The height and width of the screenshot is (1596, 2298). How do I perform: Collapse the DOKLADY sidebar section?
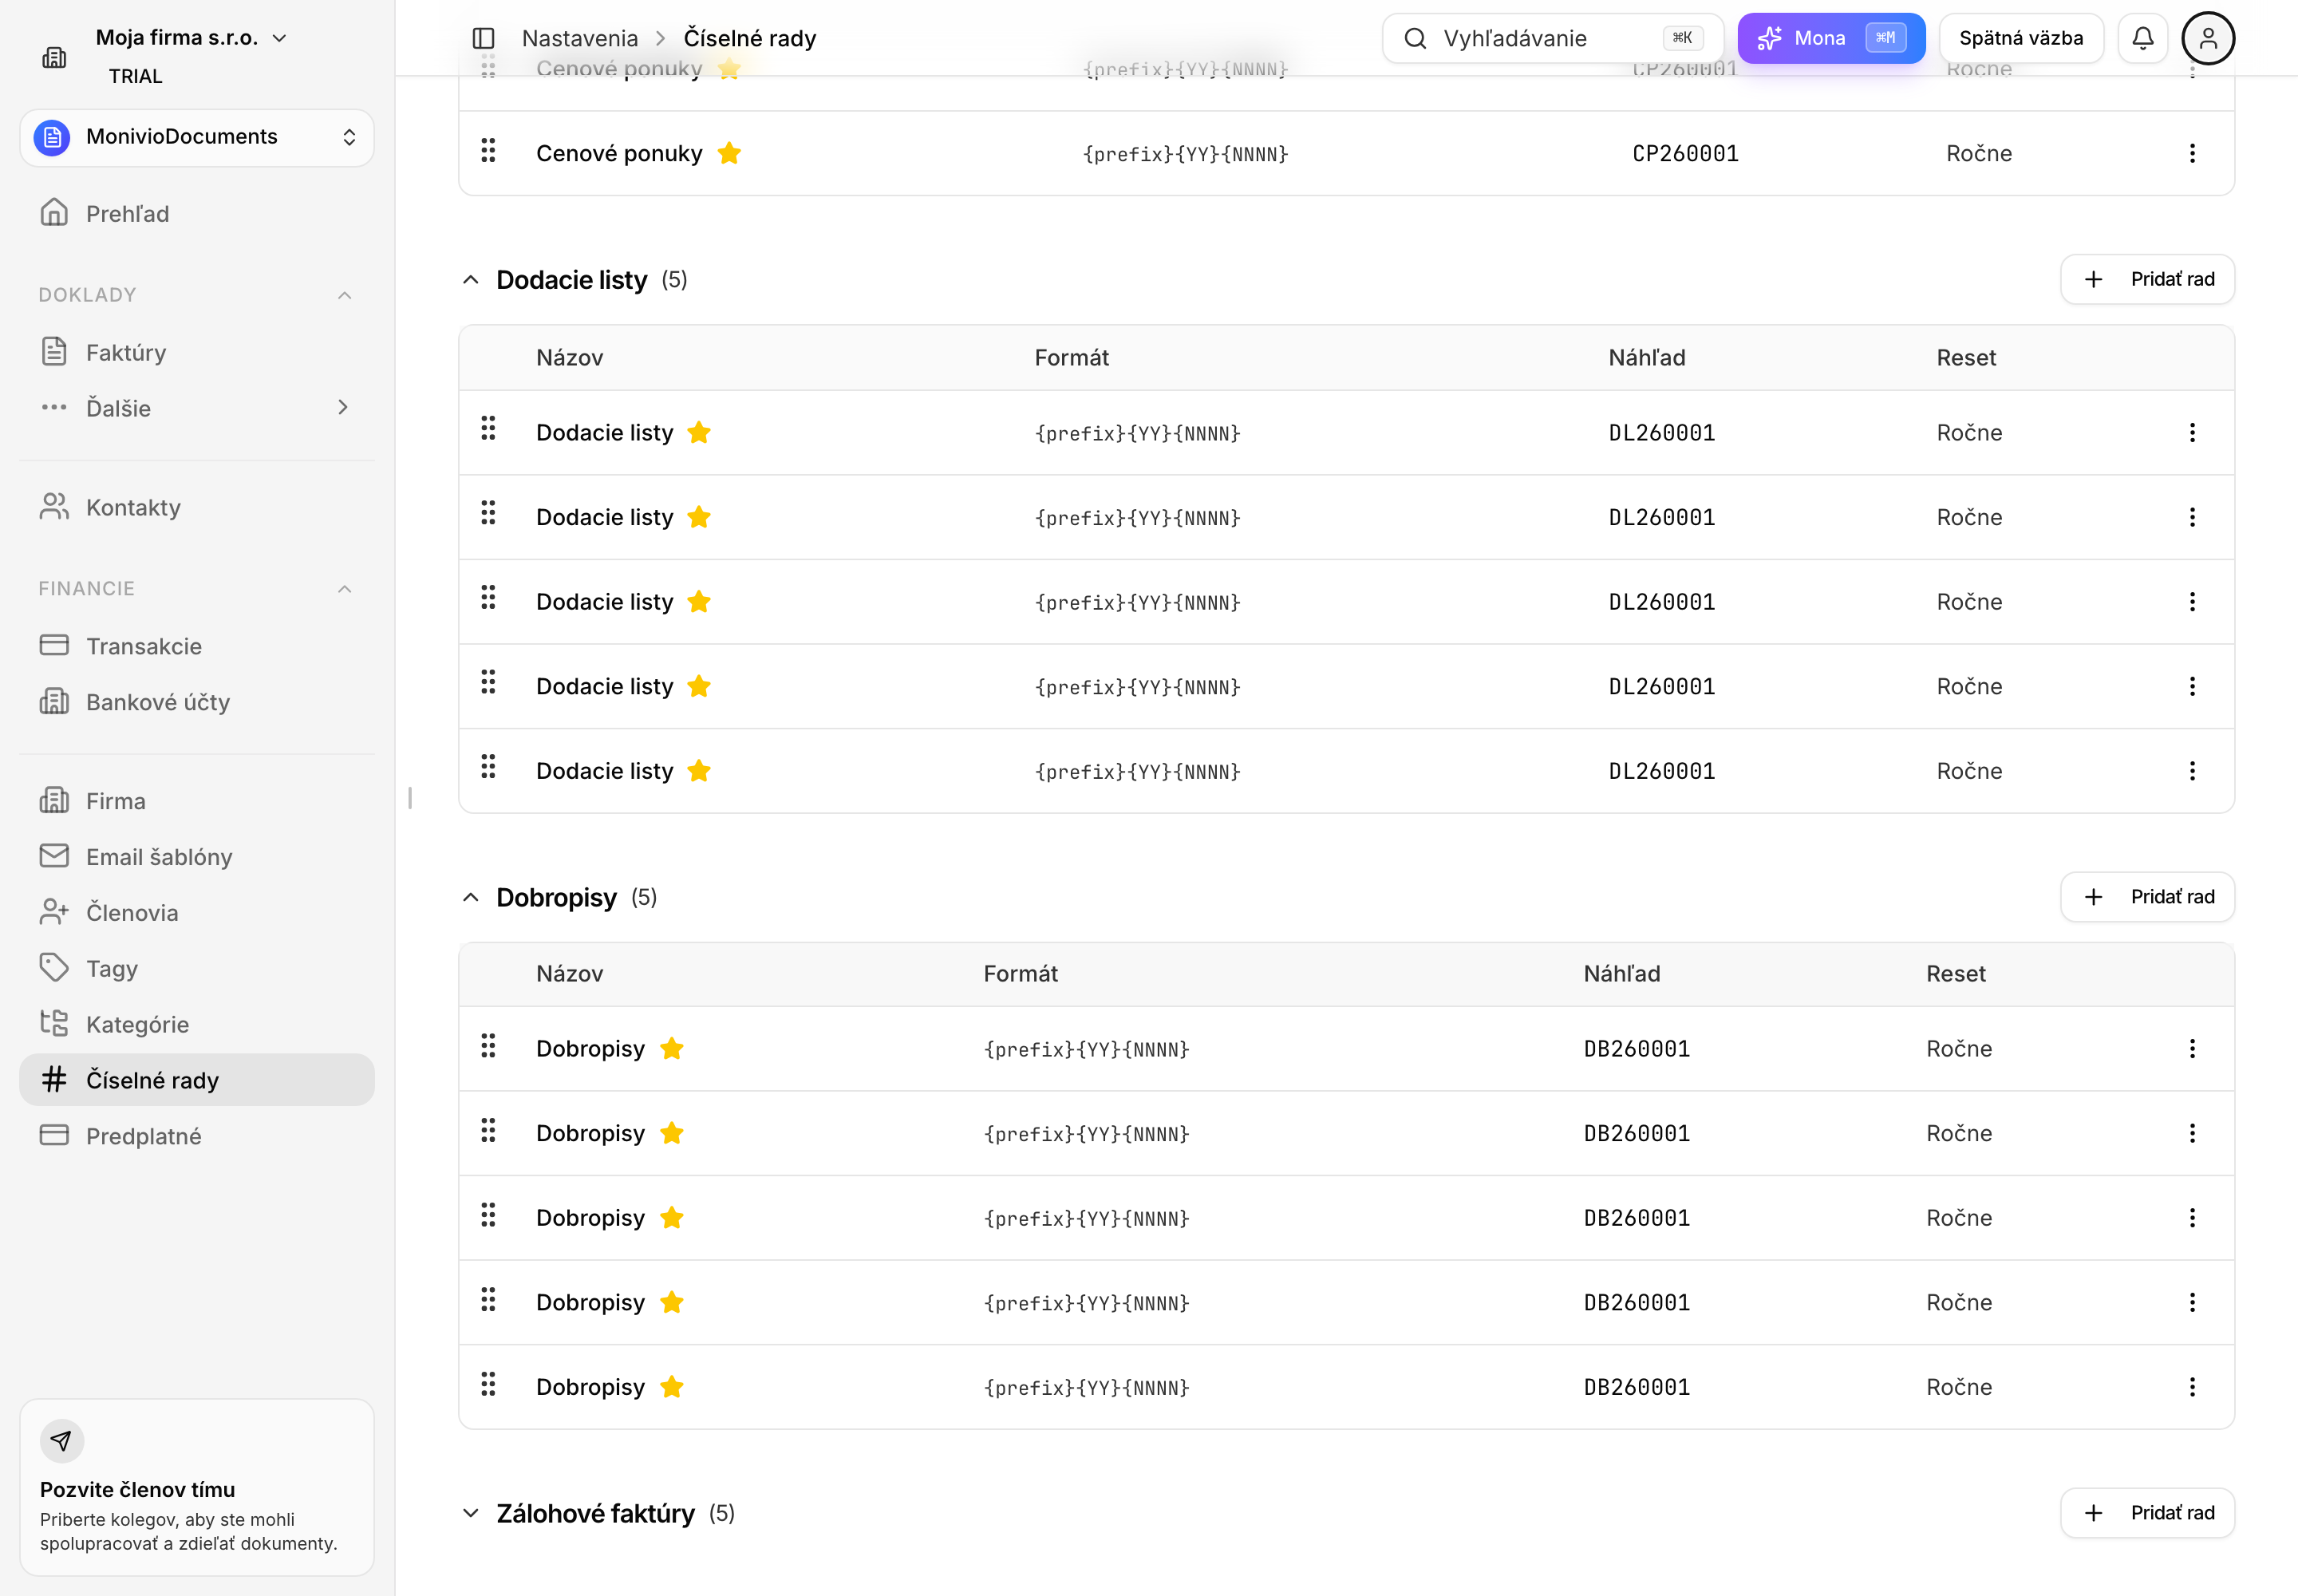345,295
